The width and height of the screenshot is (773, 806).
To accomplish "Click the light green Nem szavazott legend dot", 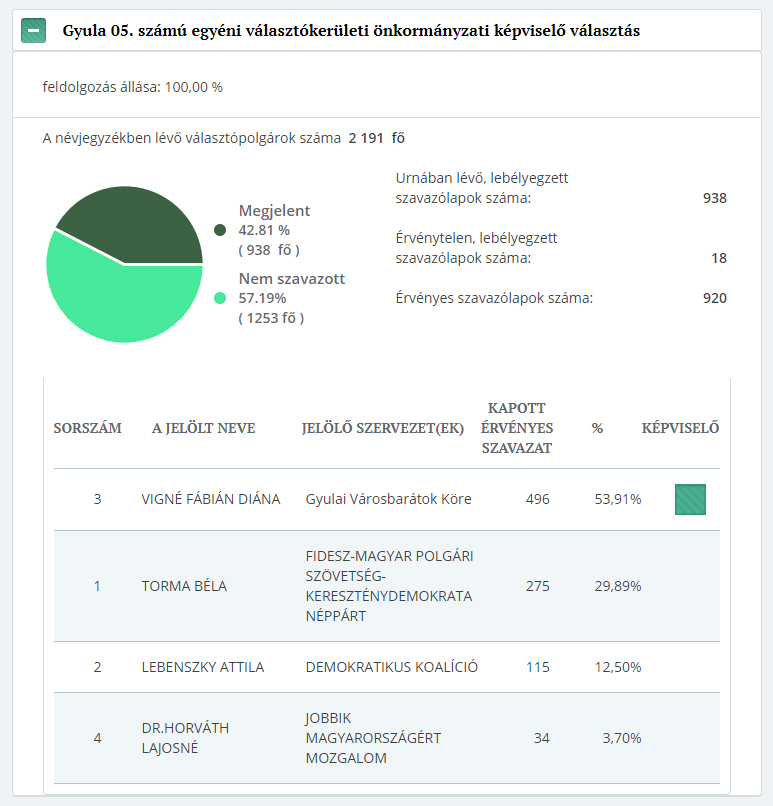I will (x=220, y=298).
